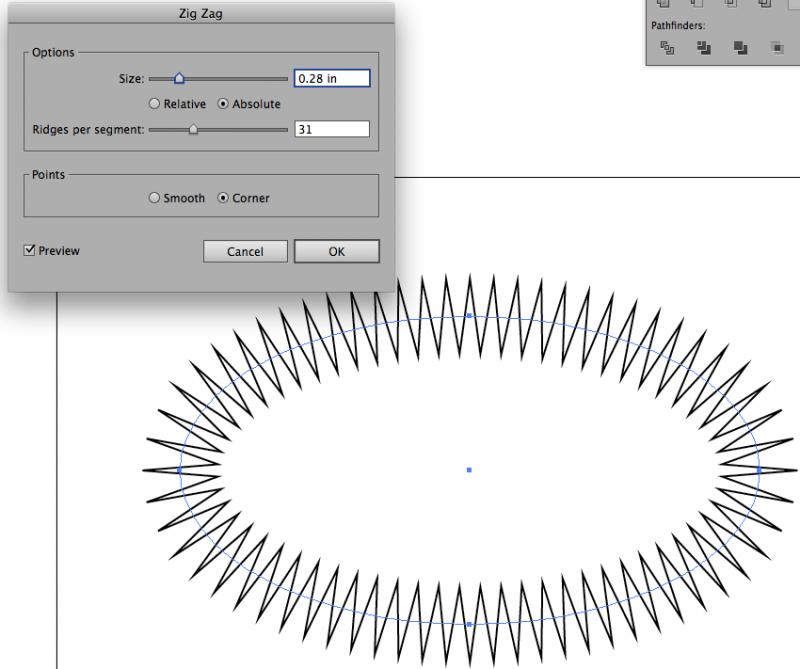This screenshot has height=669, width=800.
Task: Click the Pathfinders: label
Action: tap(678, 25)
